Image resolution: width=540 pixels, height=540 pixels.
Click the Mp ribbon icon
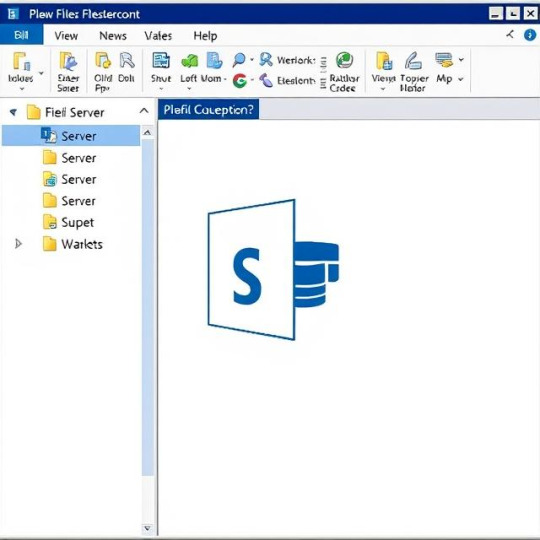[444, 60]
